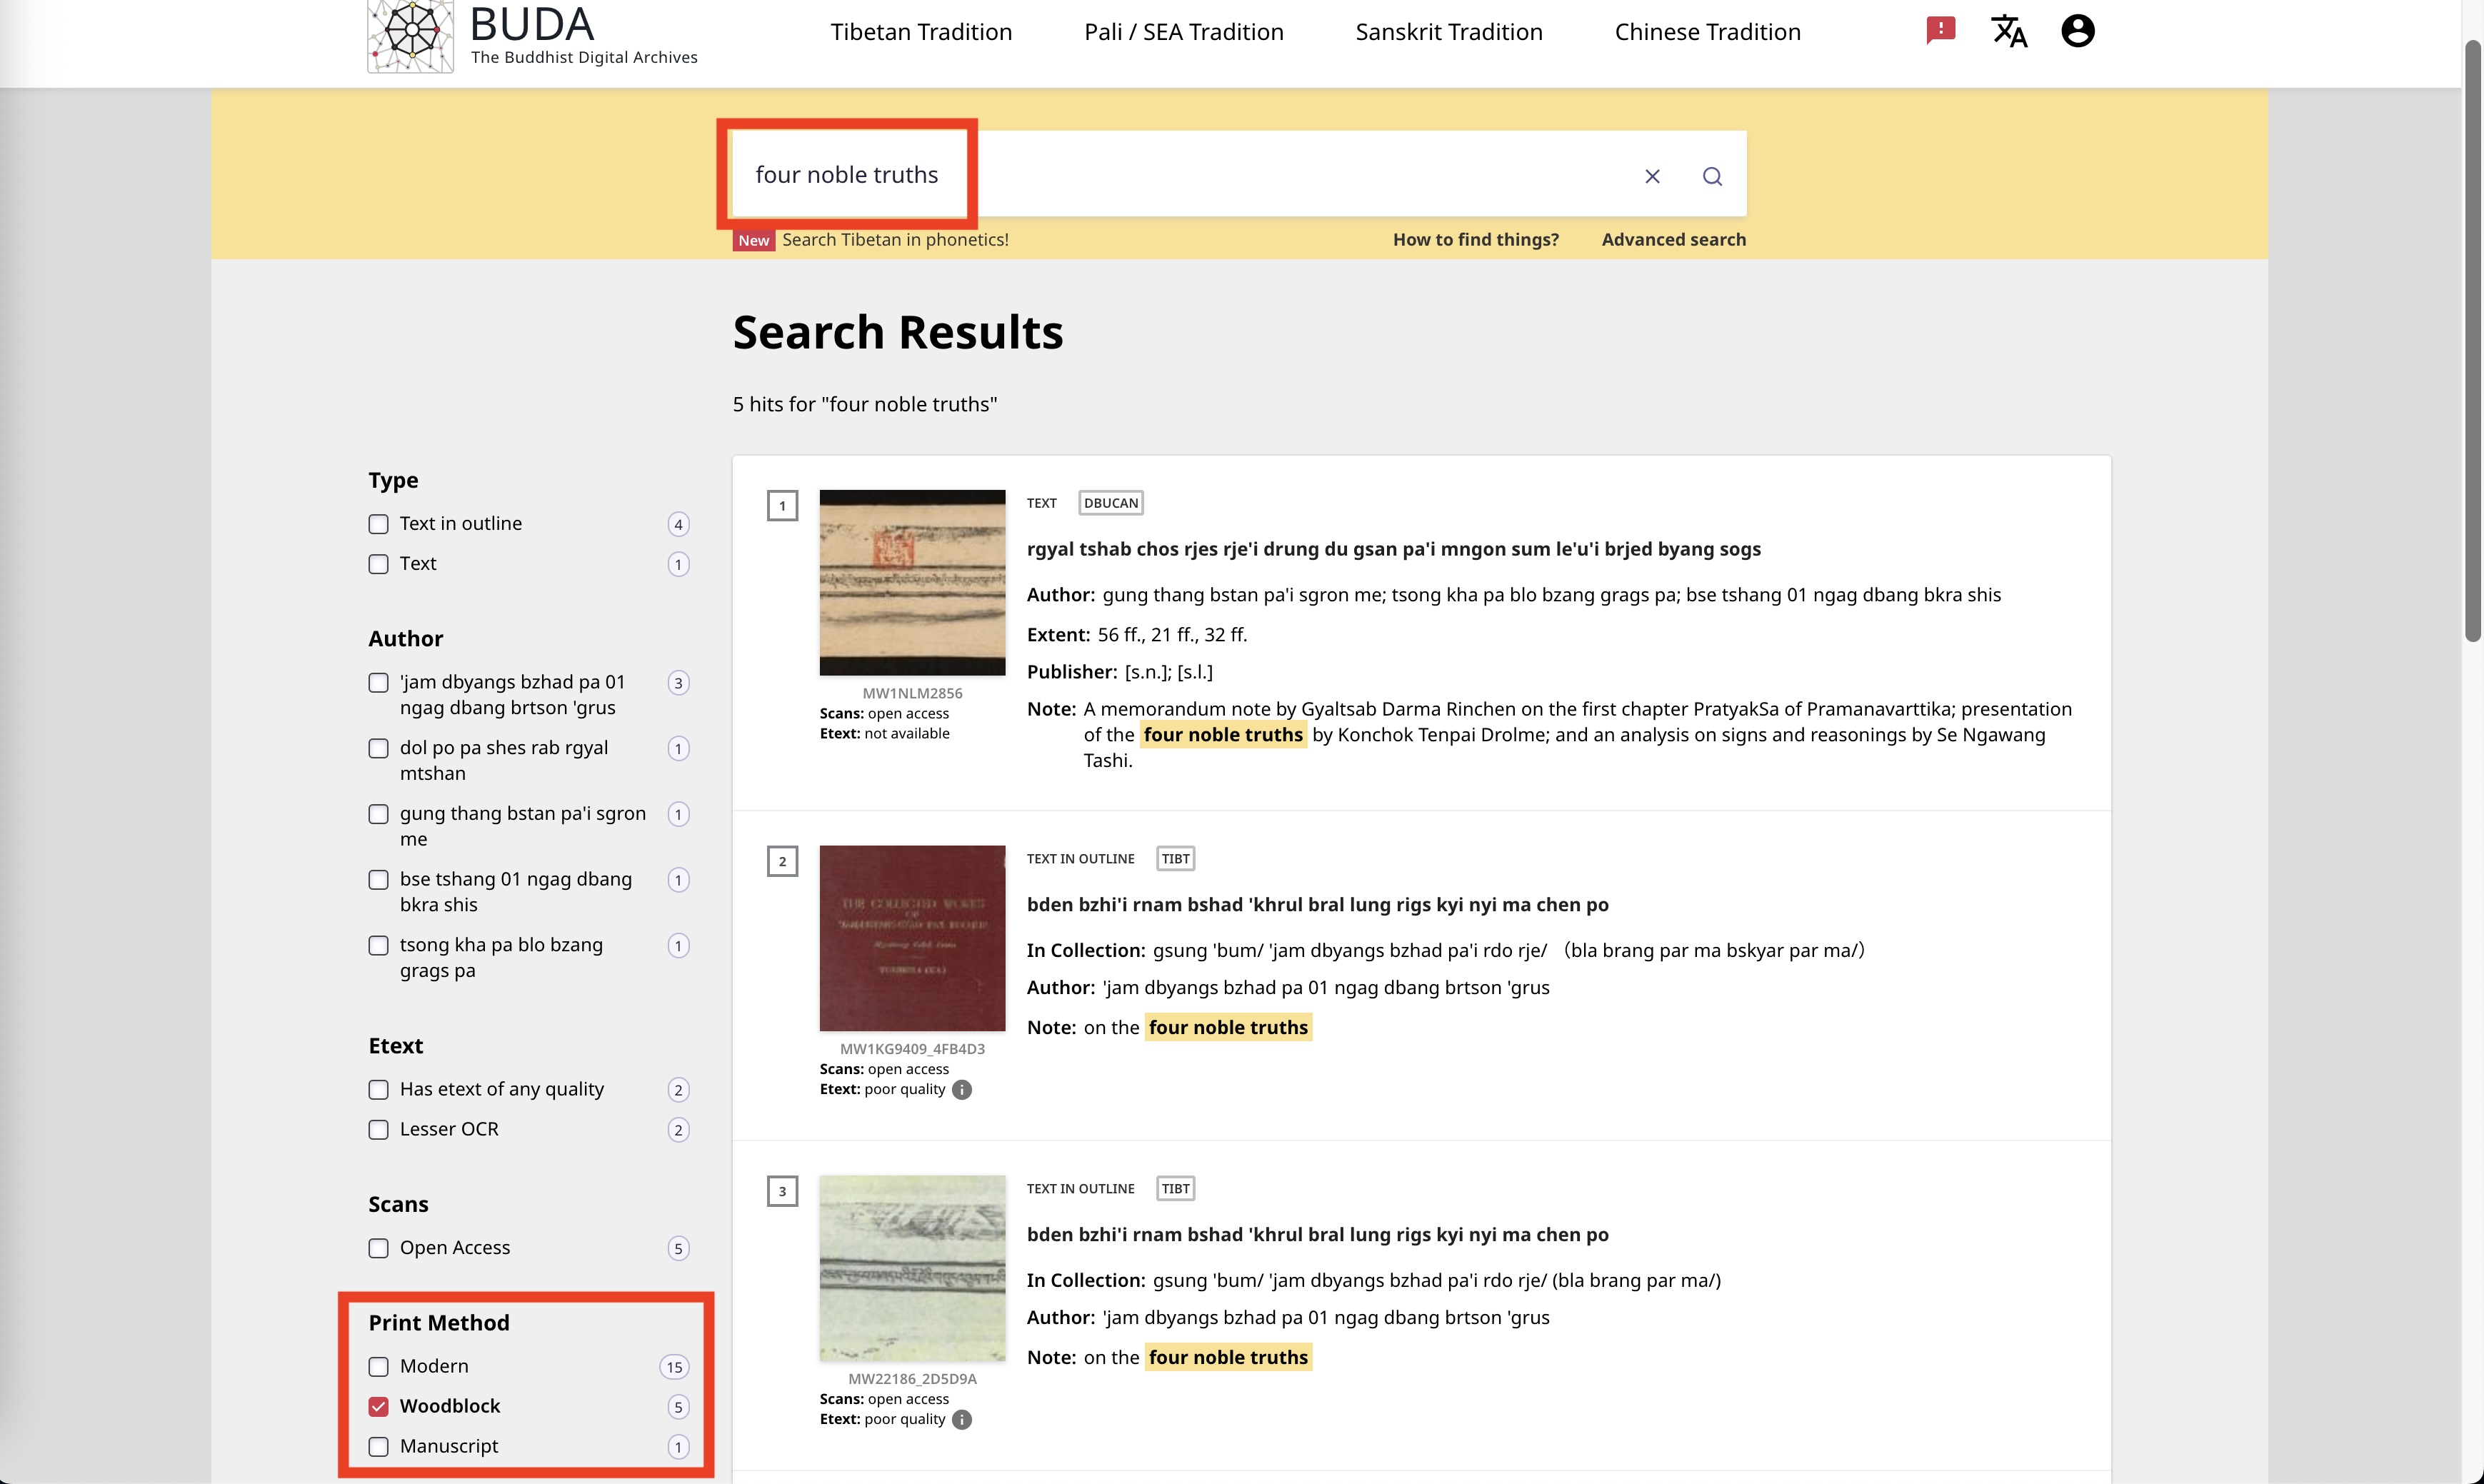Open thumbnail of result MW1NLM2856
This screenshot has width=2484, height=1484.
pyautogui.click(x=912, y=582)
